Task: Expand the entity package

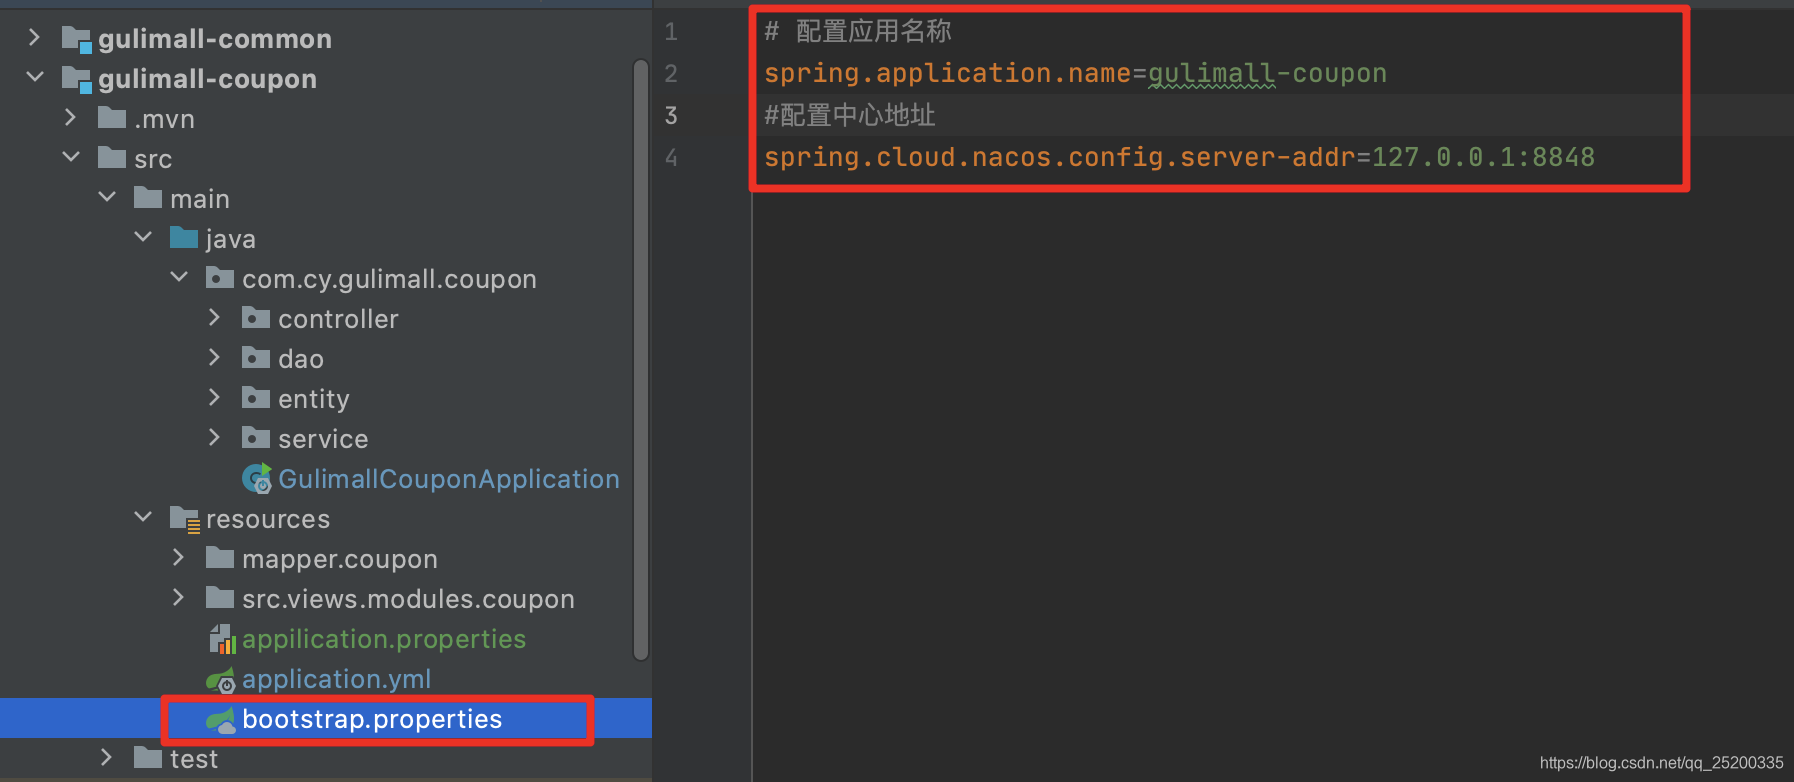Action: [x=214, y=398]
